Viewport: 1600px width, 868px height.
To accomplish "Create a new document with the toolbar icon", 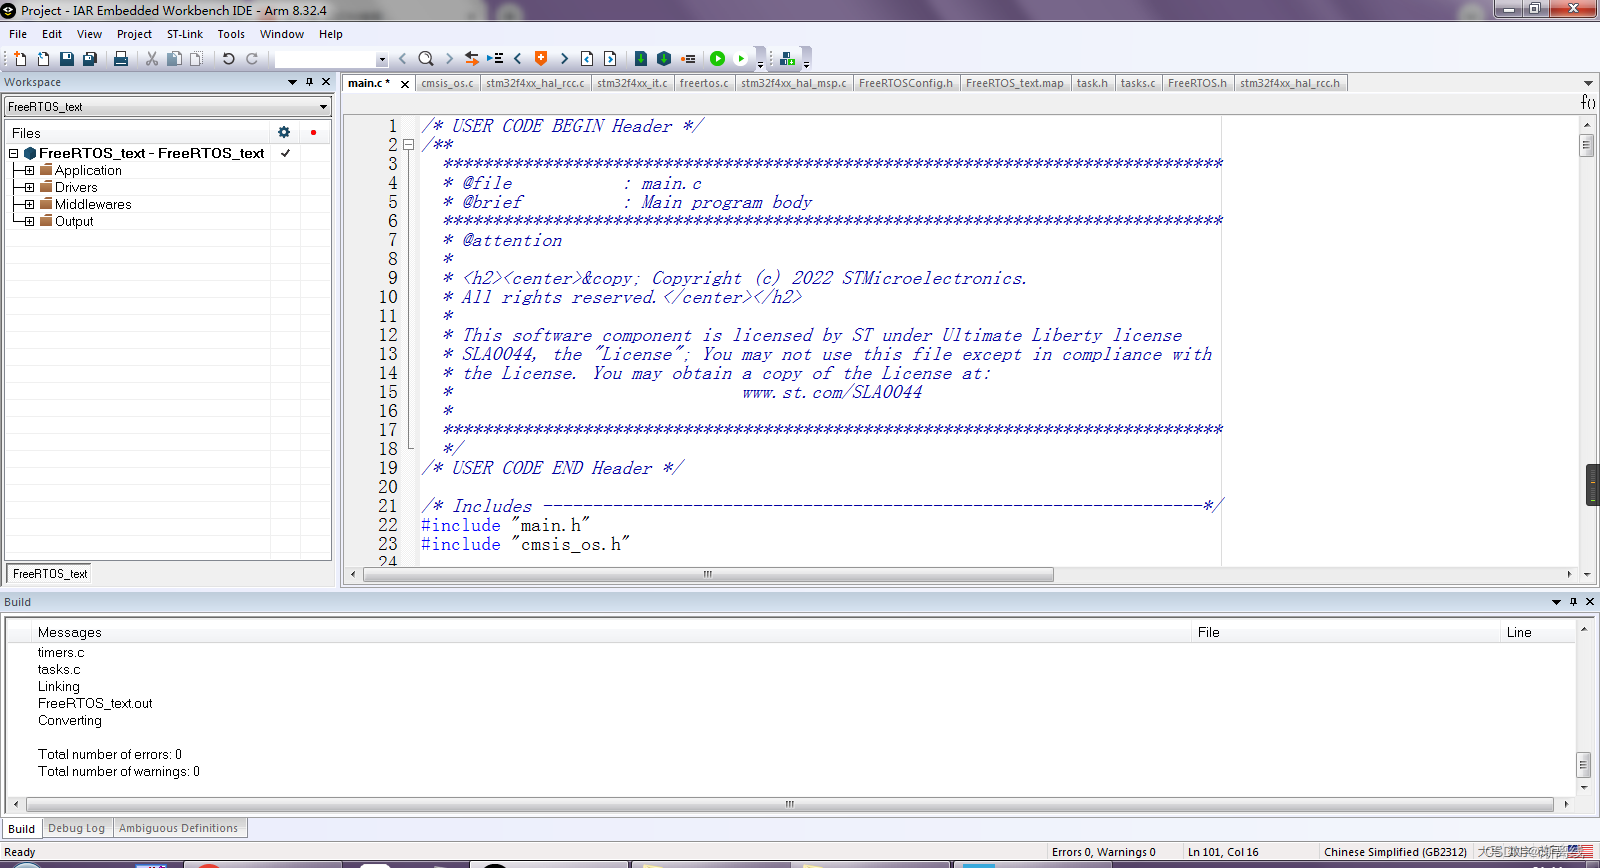I will pos(19,59).
